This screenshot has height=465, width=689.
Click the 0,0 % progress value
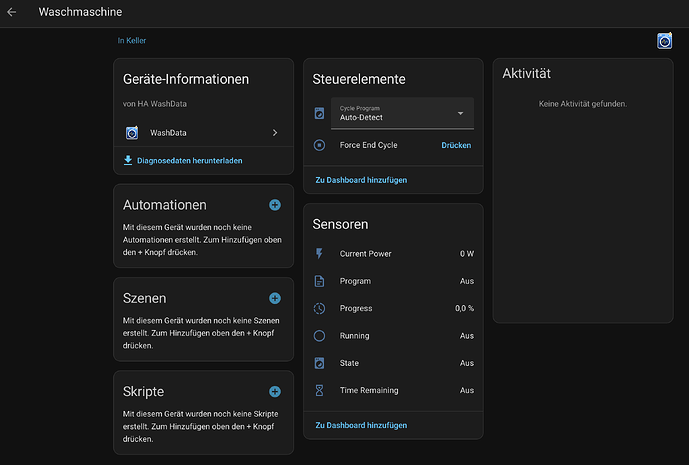point(464,309)
